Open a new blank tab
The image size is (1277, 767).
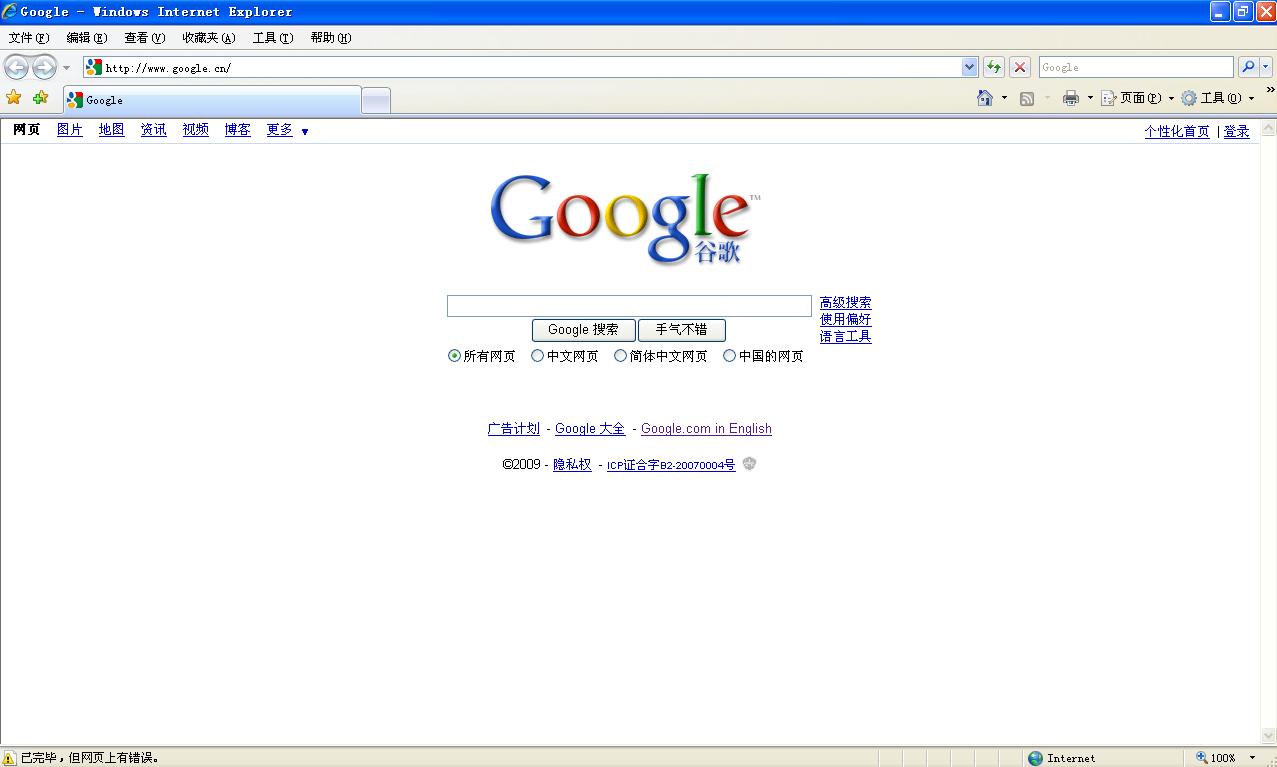375,100
